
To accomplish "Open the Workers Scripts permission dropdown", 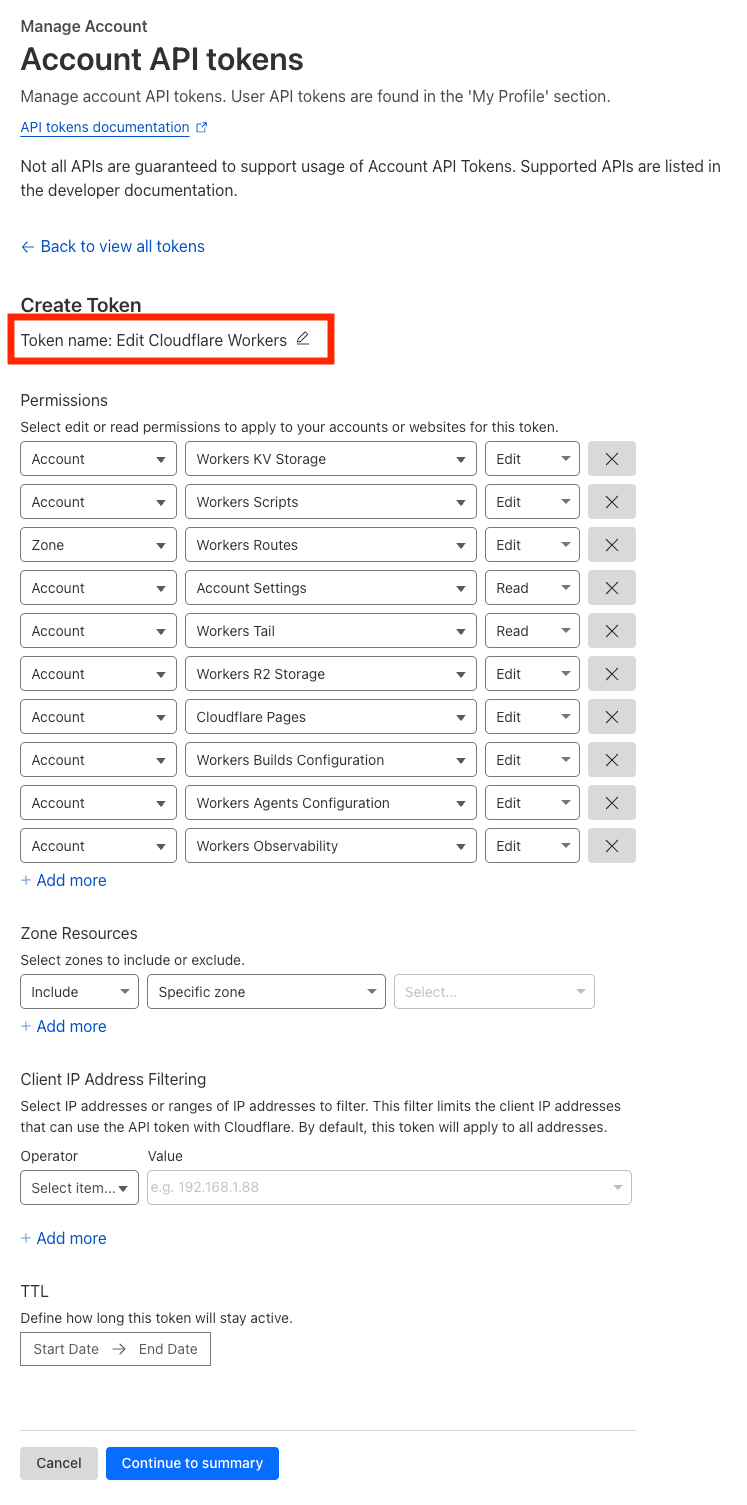I will tap(331, 502).
